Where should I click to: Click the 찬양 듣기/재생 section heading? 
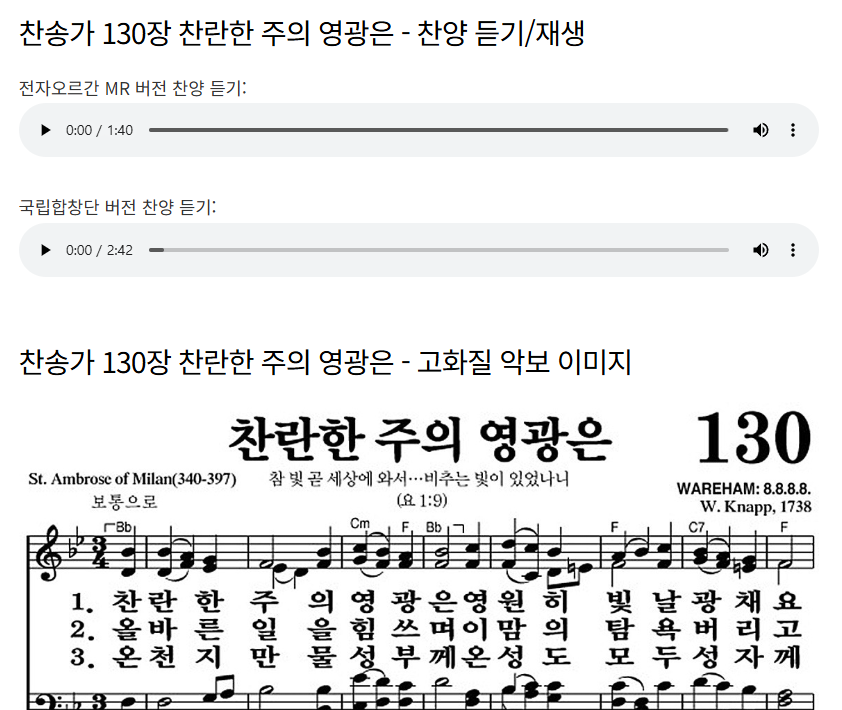302,33
